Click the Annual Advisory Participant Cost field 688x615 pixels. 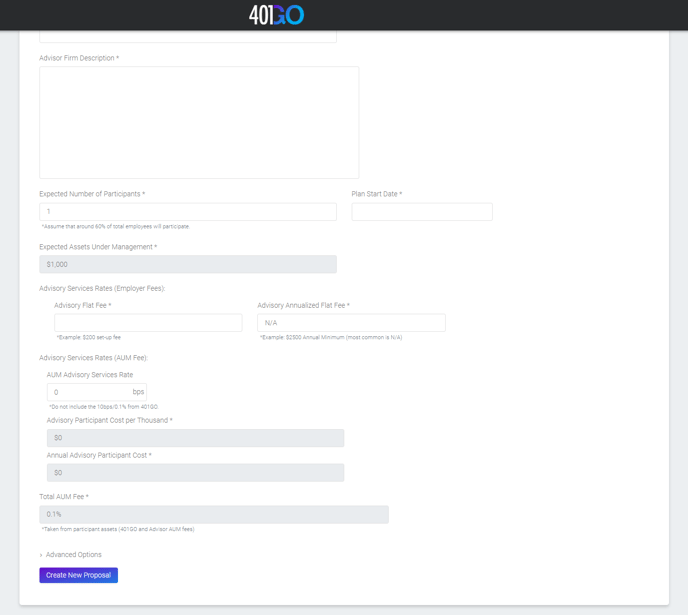coord(195,472)
